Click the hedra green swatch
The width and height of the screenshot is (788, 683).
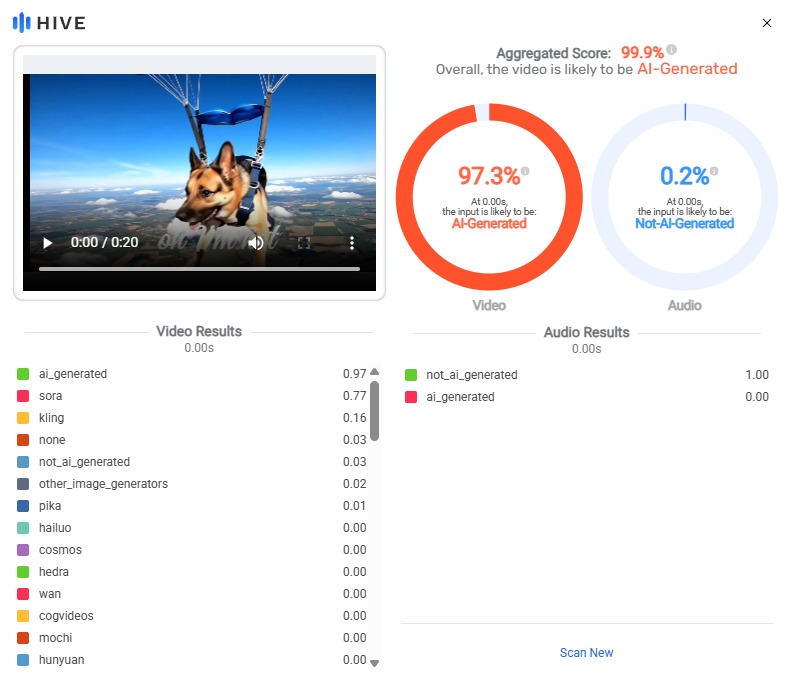[23, 572]
